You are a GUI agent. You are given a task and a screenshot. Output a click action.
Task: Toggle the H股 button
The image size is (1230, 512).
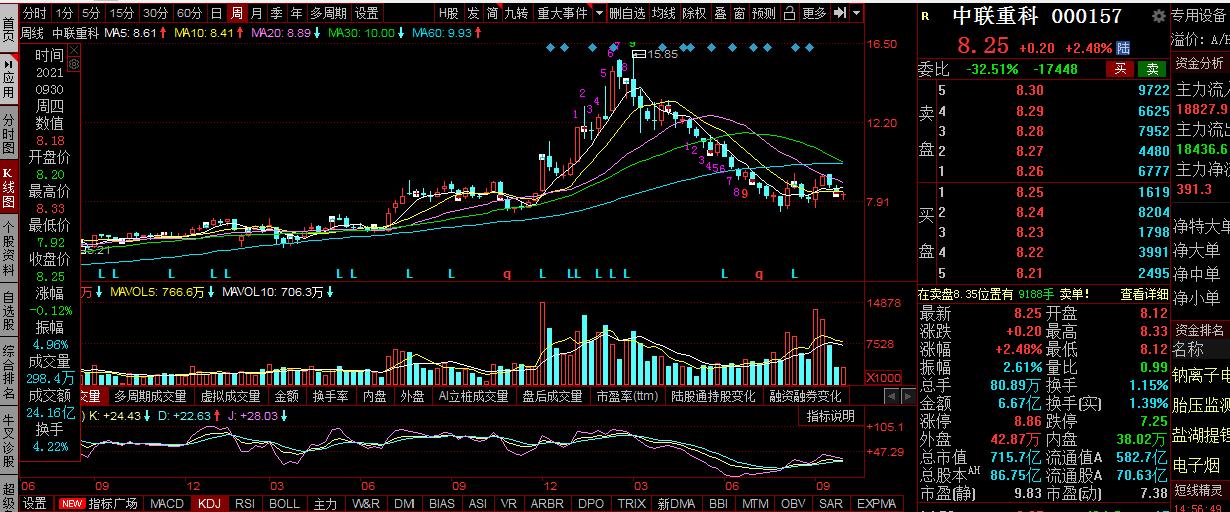[x=449, y=13]
